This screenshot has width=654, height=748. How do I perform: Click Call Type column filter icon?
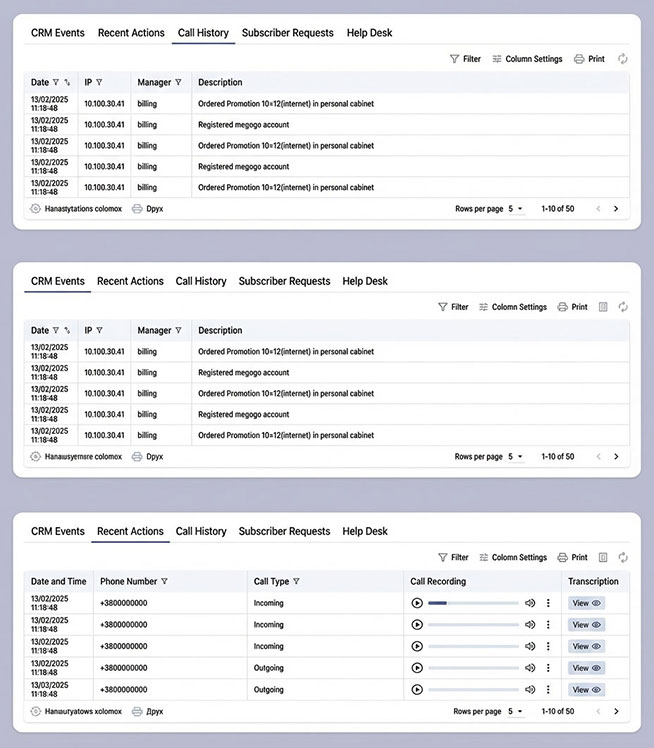tap(296, 581)
